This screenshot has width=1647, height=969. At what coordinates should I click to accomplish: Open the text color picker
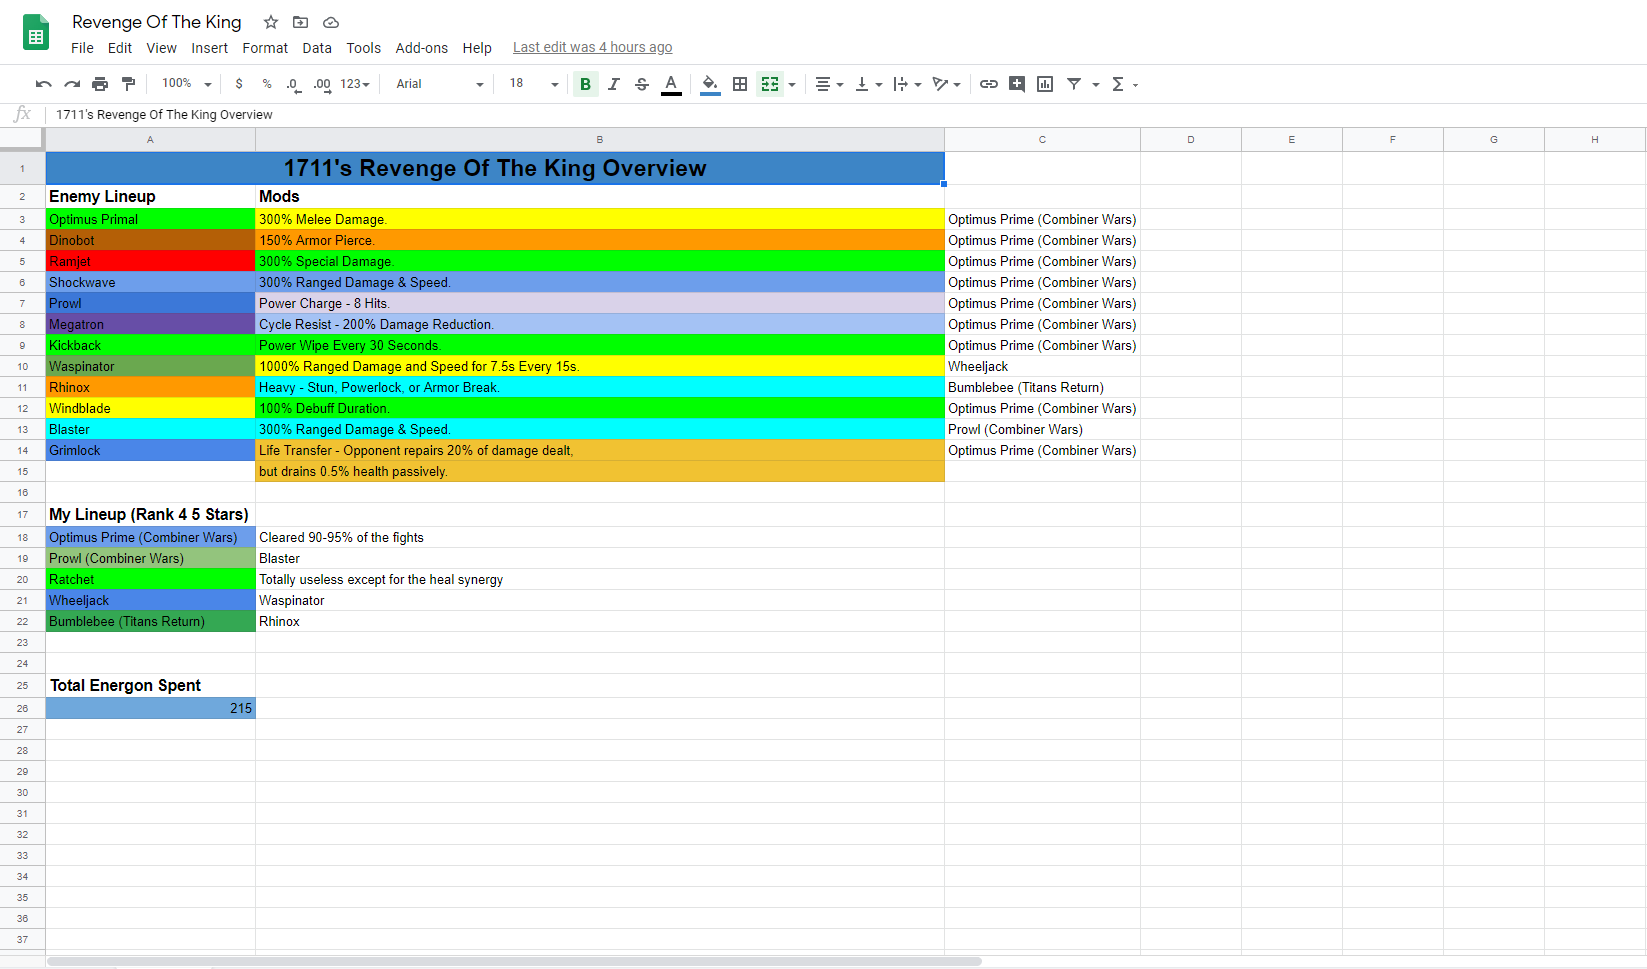point(671,84)
